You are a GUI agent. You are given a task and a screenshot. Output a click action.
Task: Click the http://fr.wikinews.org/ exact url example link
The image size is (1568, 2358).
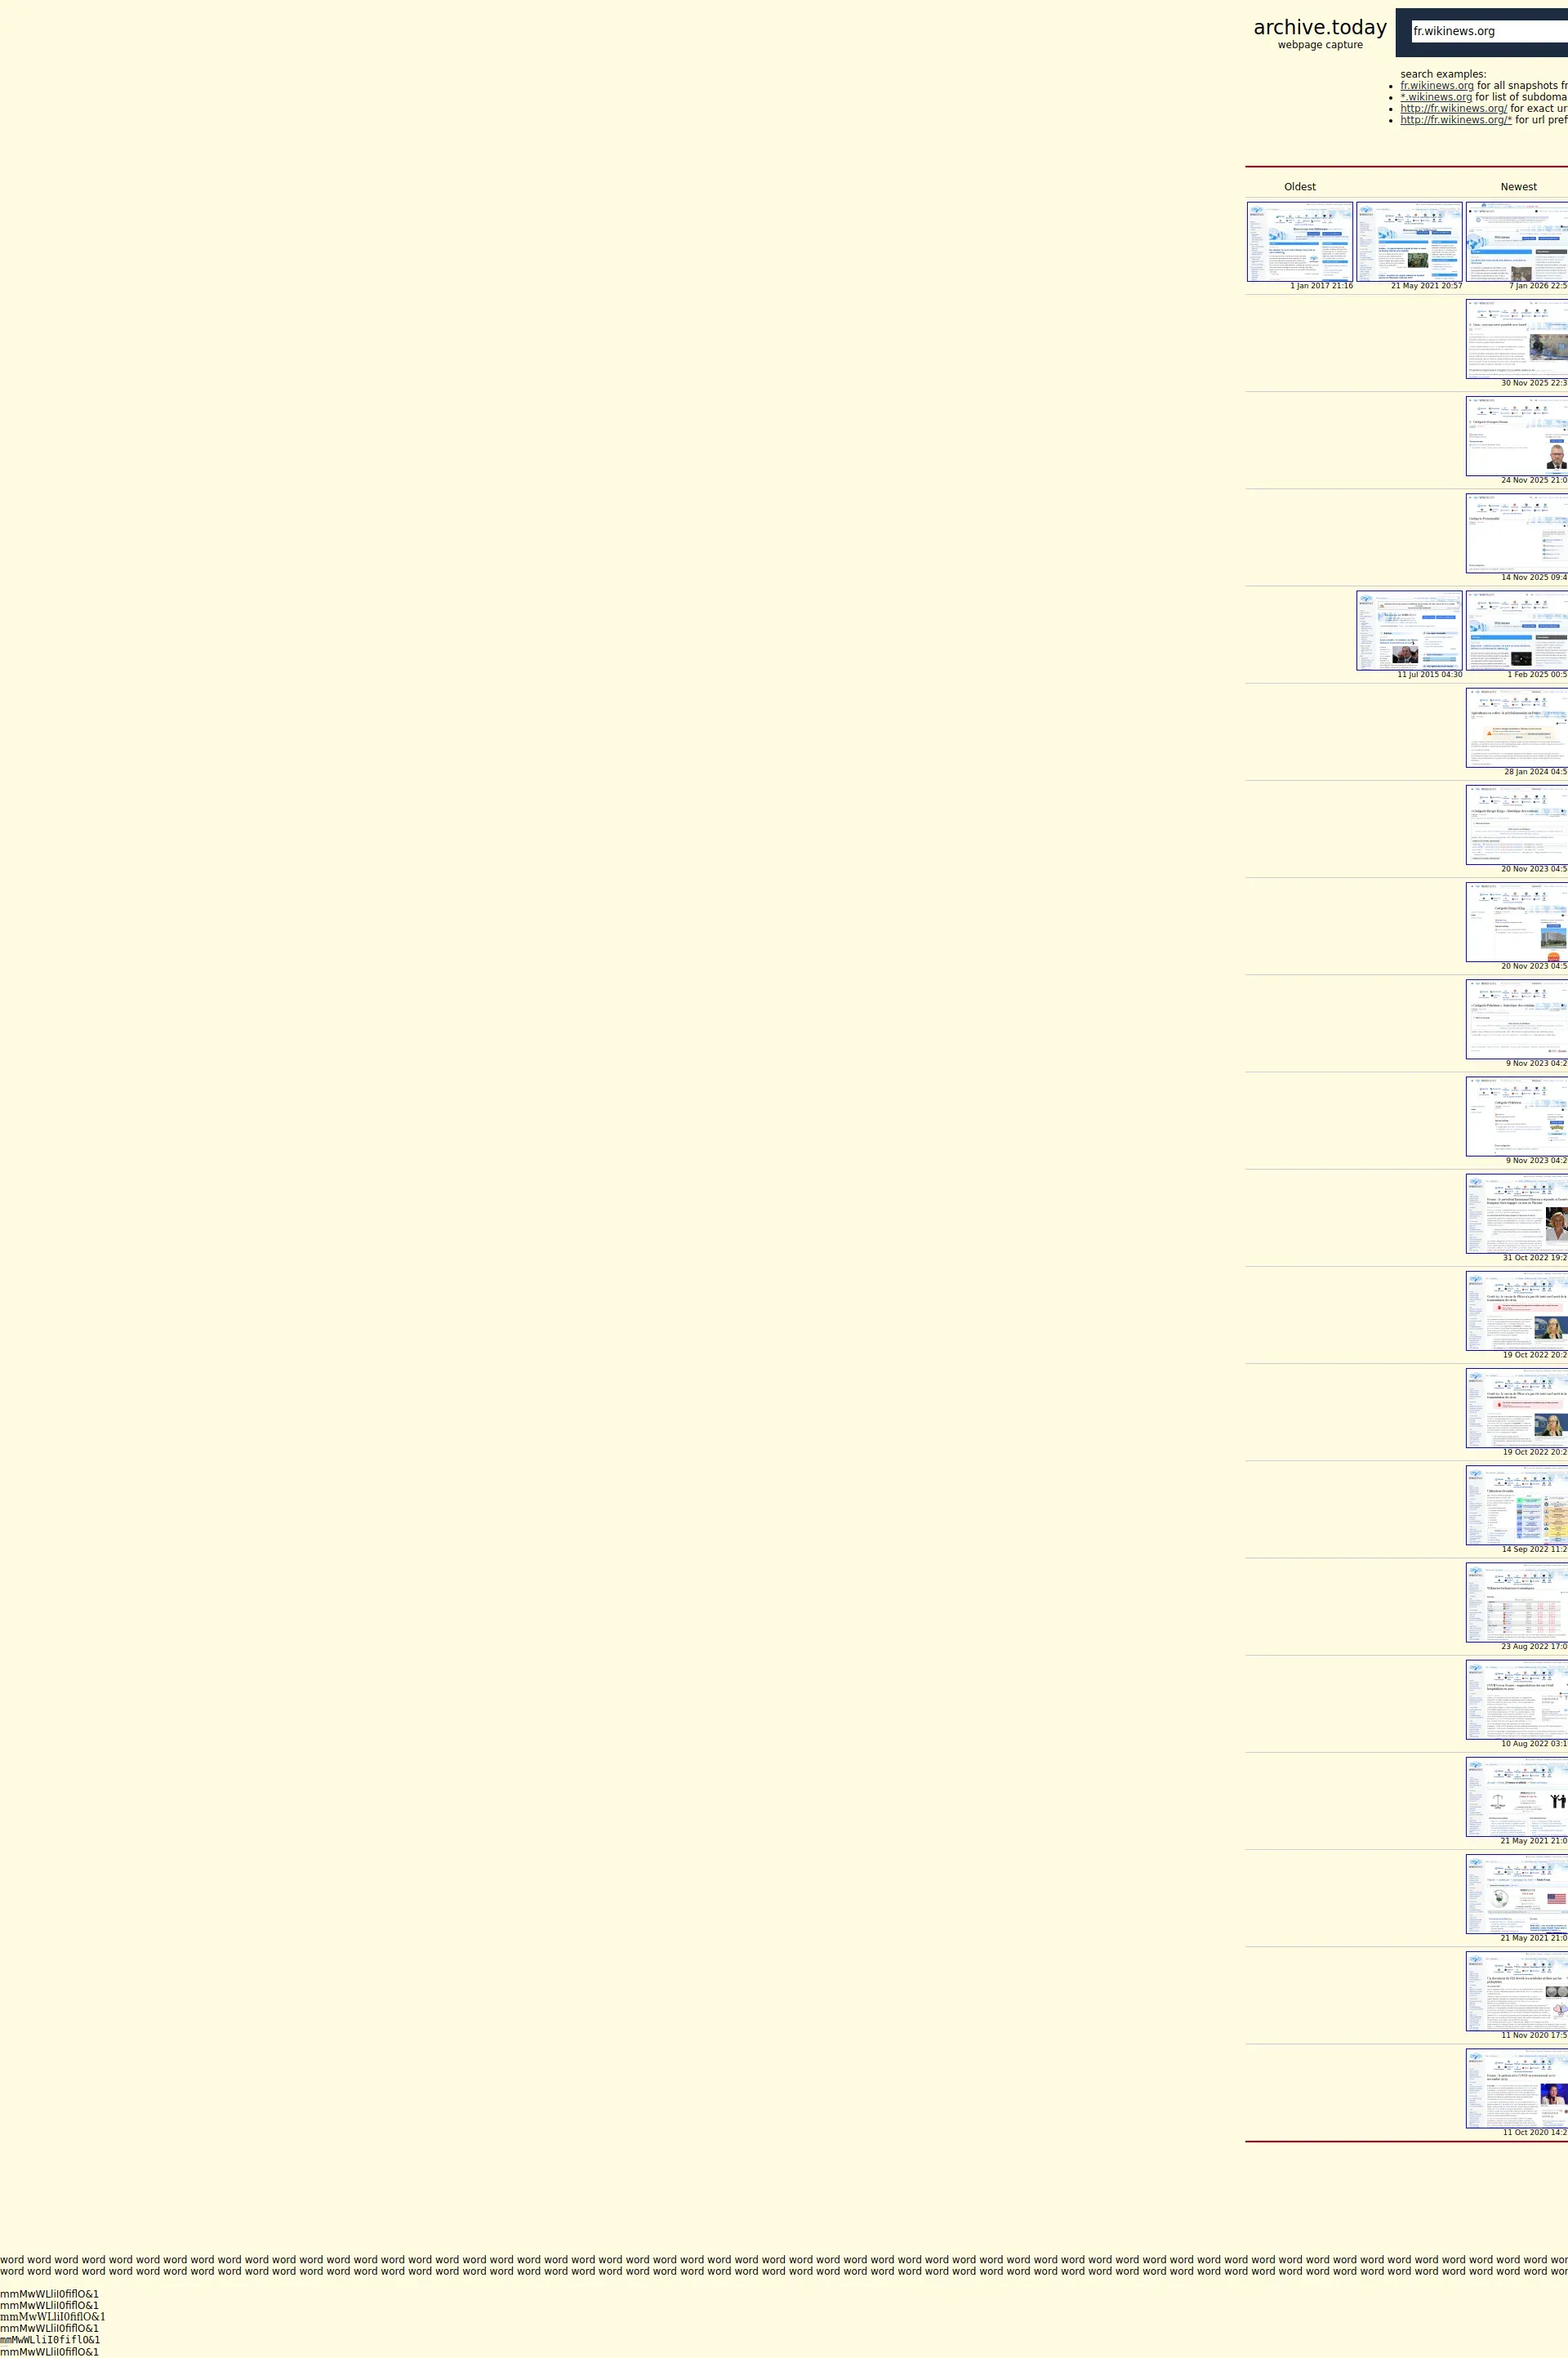(1453, 109)
